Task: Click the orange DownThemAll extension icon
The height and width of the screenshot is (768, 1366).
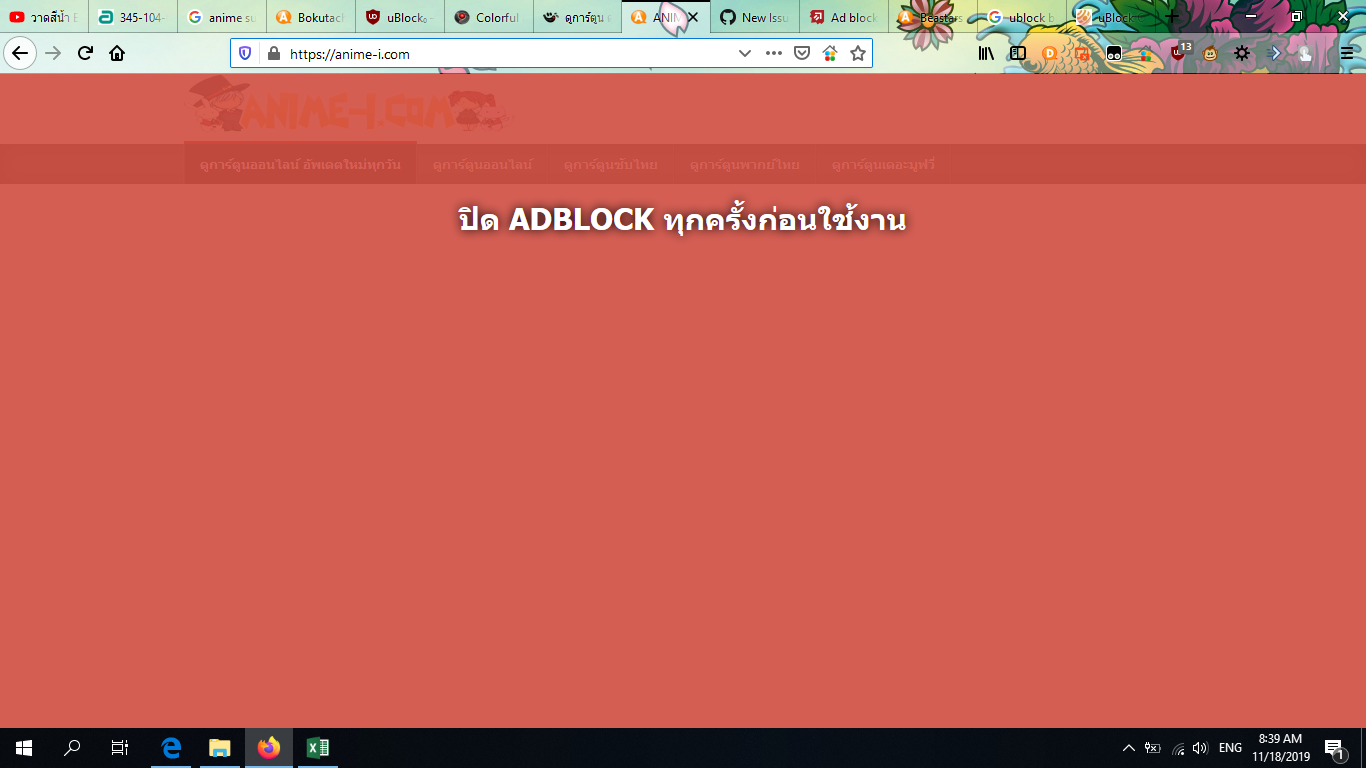Action: tap(1051, 54)
